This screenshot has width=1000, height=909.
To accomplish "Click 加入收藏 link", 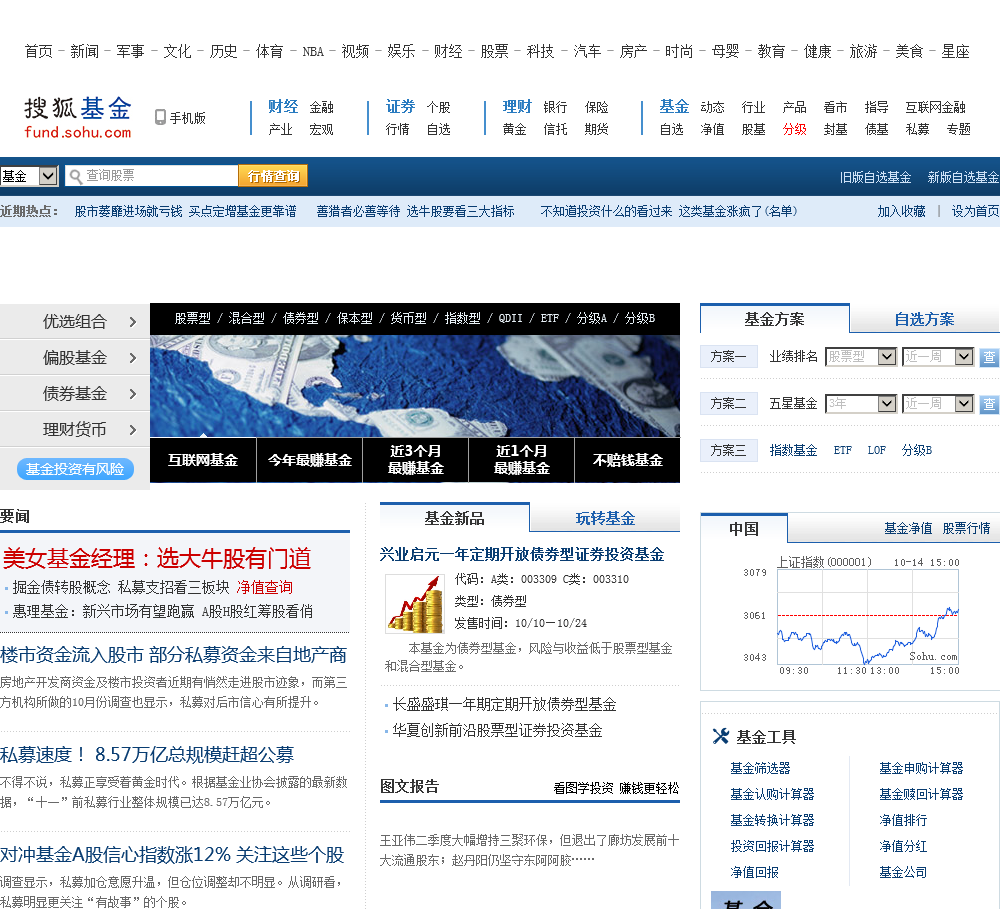I will pos(901,211).
